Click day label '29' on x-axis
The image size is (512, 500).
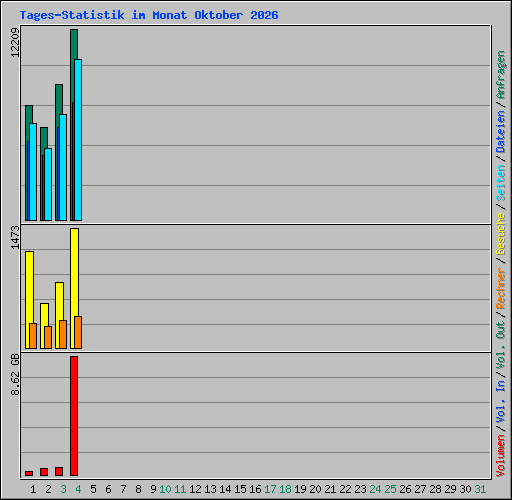(450, 489)
